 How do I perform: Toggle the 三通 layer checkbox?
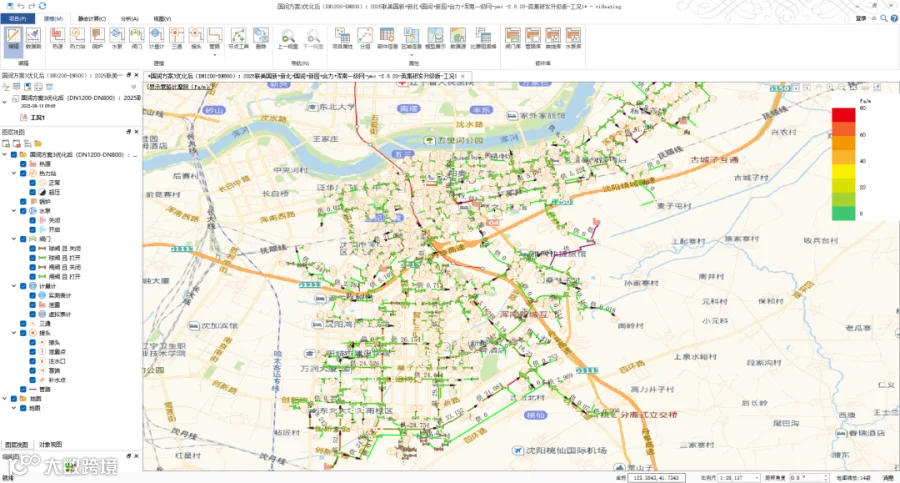23,323
